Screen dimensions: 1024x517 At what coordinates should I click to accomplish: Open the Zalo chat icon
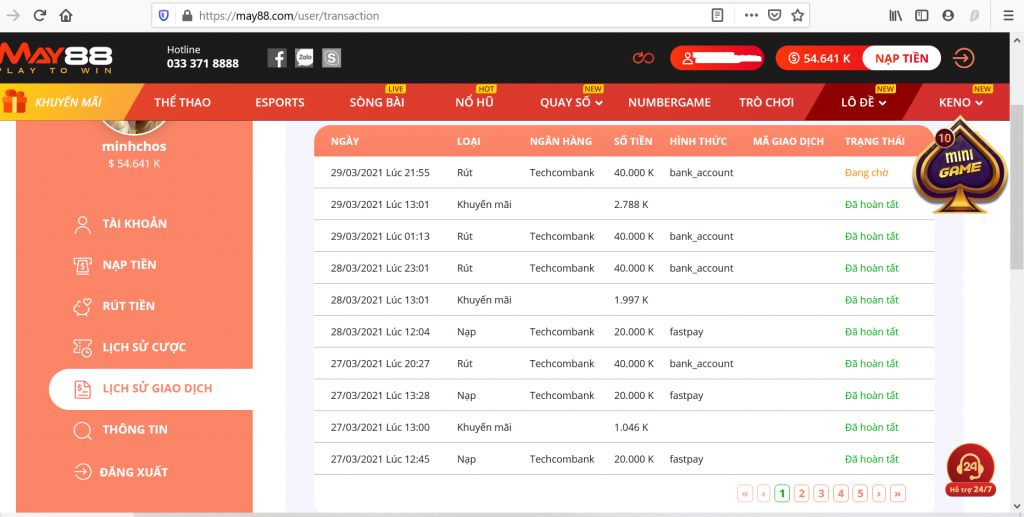click(304, 58)
